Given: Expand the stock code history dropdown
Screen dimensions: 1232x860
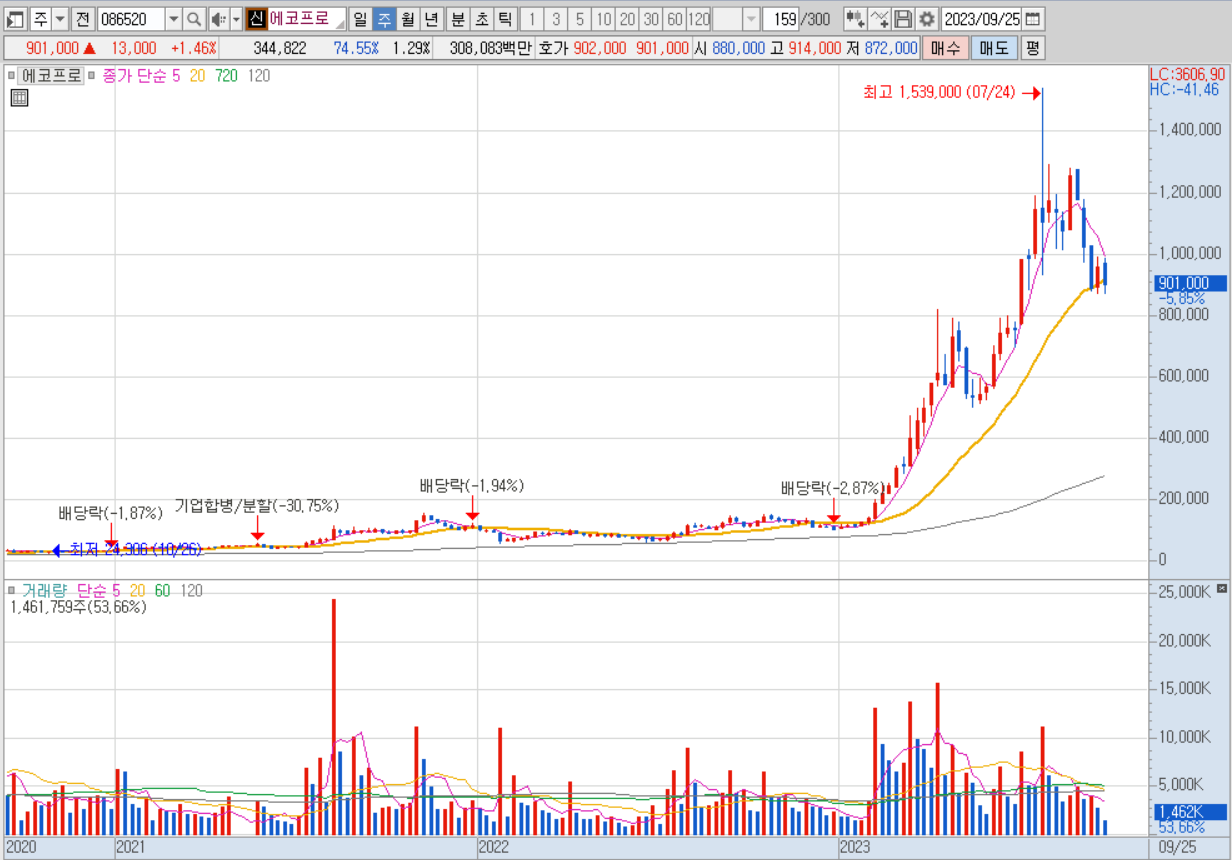Looking at the screenshot, I should pyautogui.click(x=173, y=19).
